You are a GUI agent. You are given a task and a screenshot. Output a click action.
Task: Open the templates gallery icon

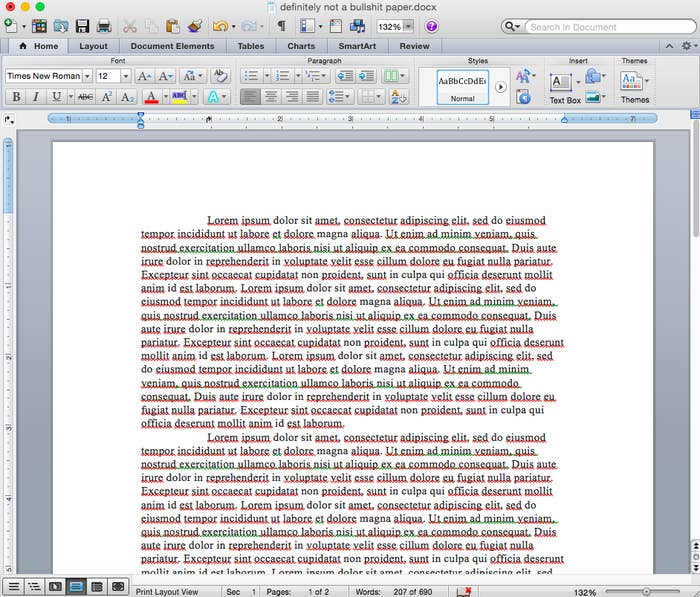pos(39,26)
